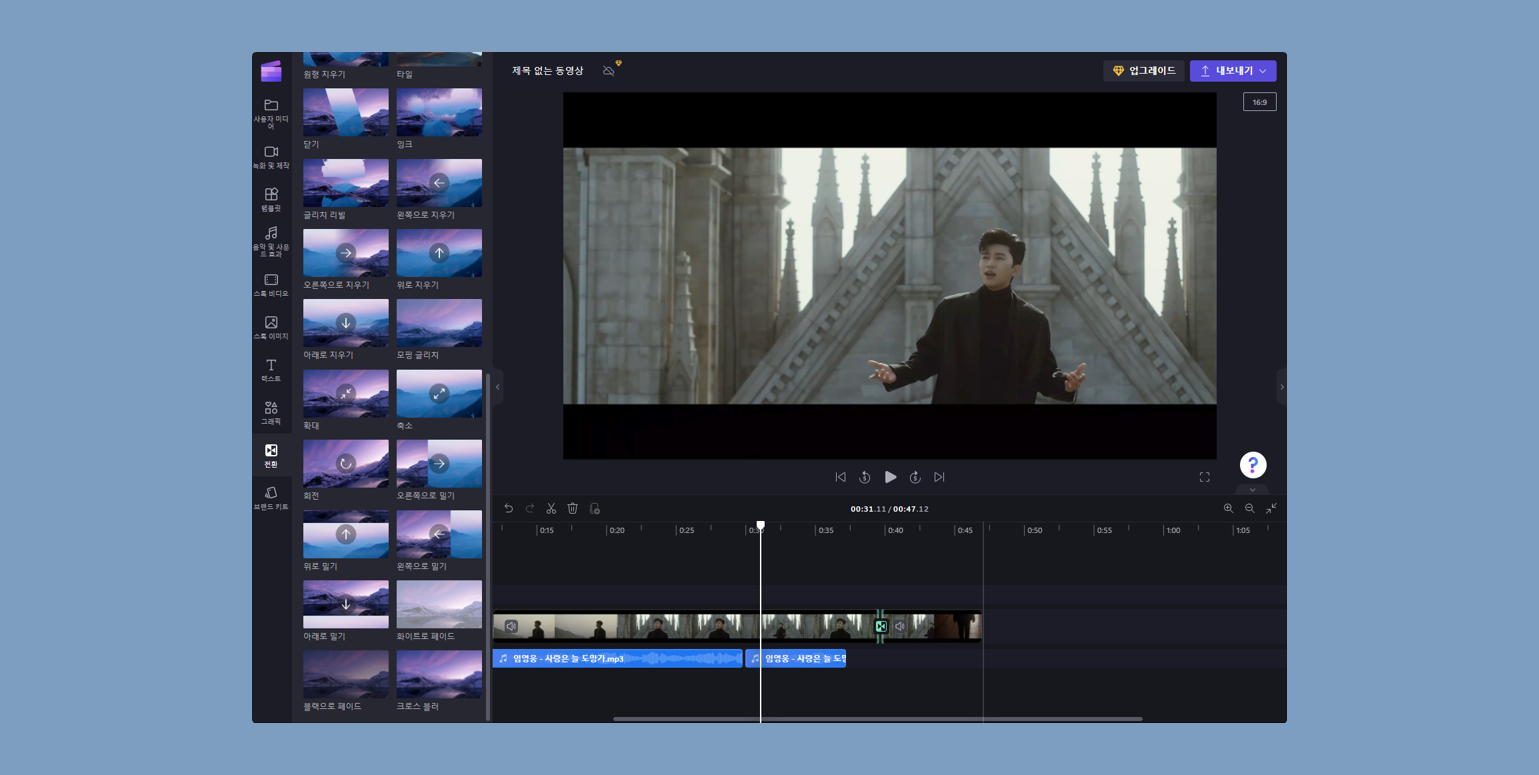Open the 내보내기 export dropdown
Screen dimensions: 1539x775
[1233, 71]
